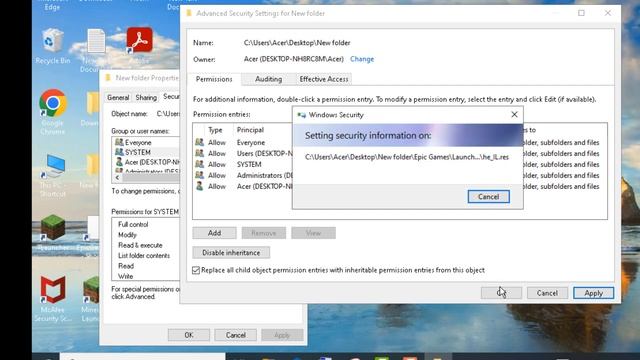The image size is (640, 360).
Task: Switch to the Effective Access tab
Action: pyautogui.click(x=324, y=79)
